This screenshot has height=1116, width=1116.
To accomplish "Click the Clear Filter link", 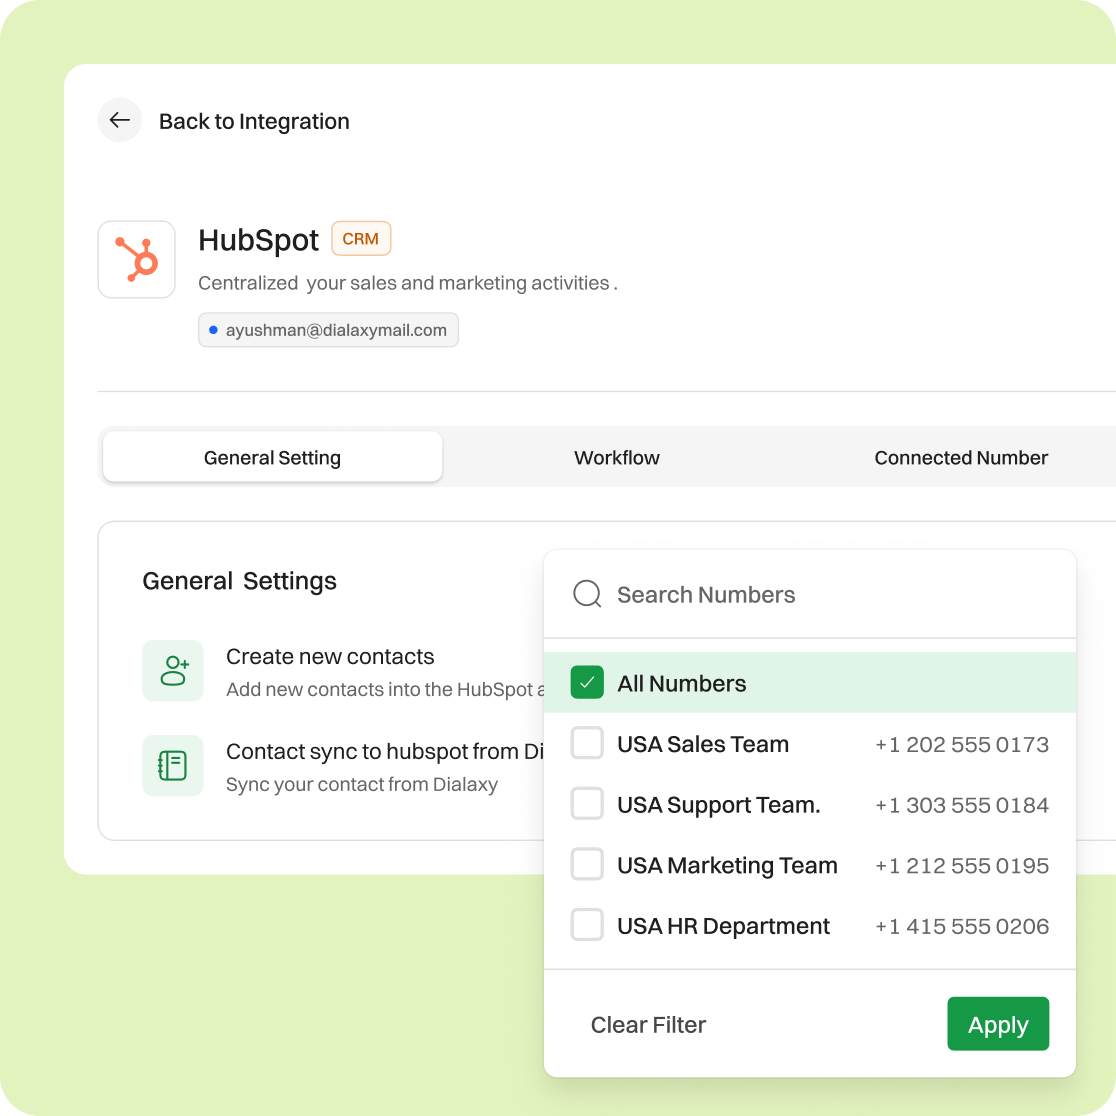I will (x=648, y=1025).
